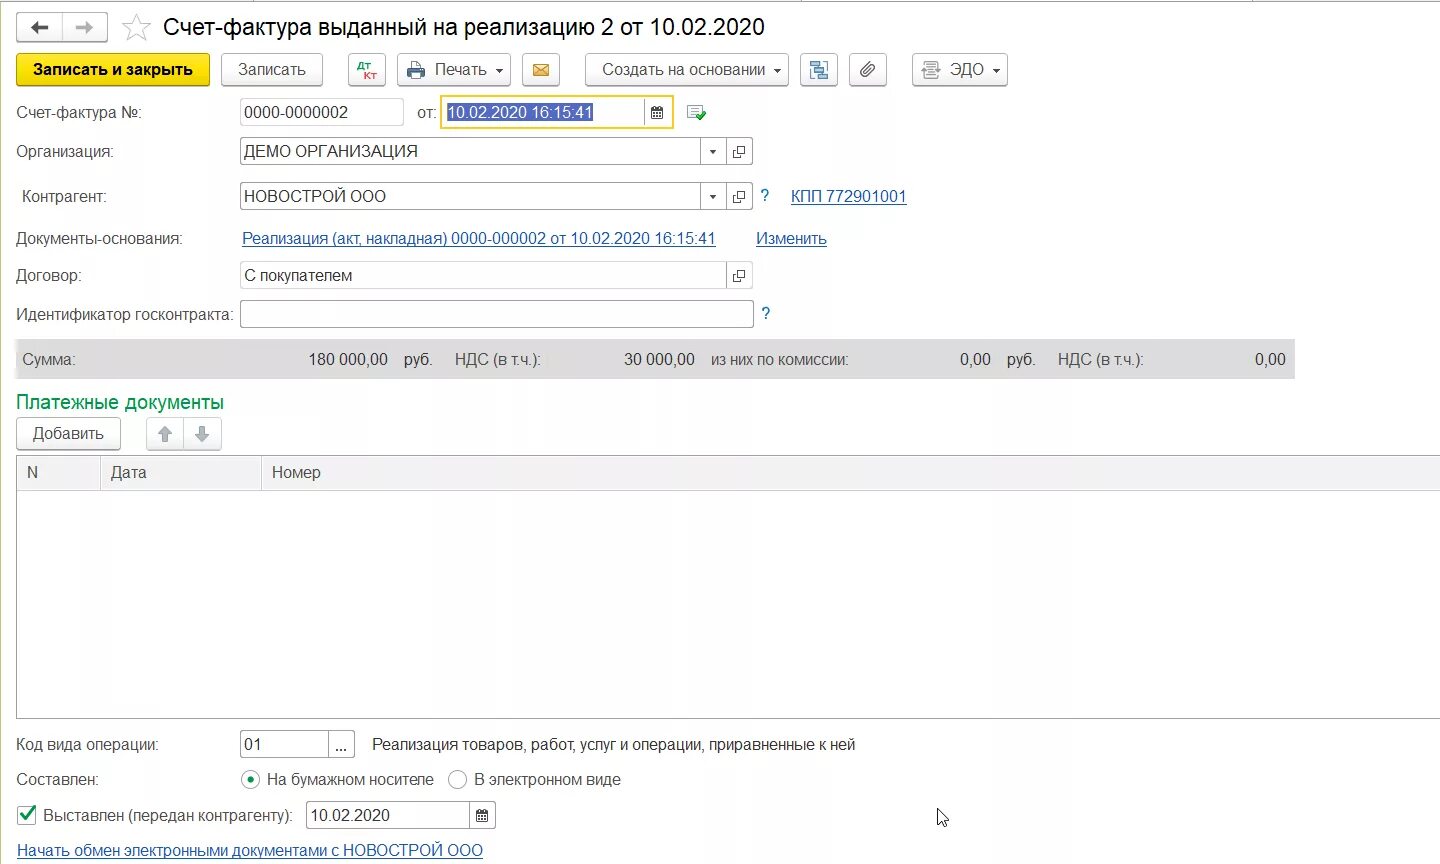Open calendar for invoice date field

pos(657,113)
